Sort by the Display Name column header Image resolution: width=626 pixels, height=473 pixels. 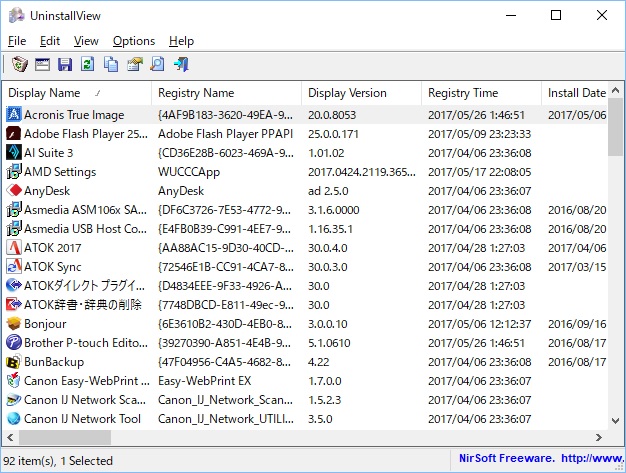pos(75,93)
